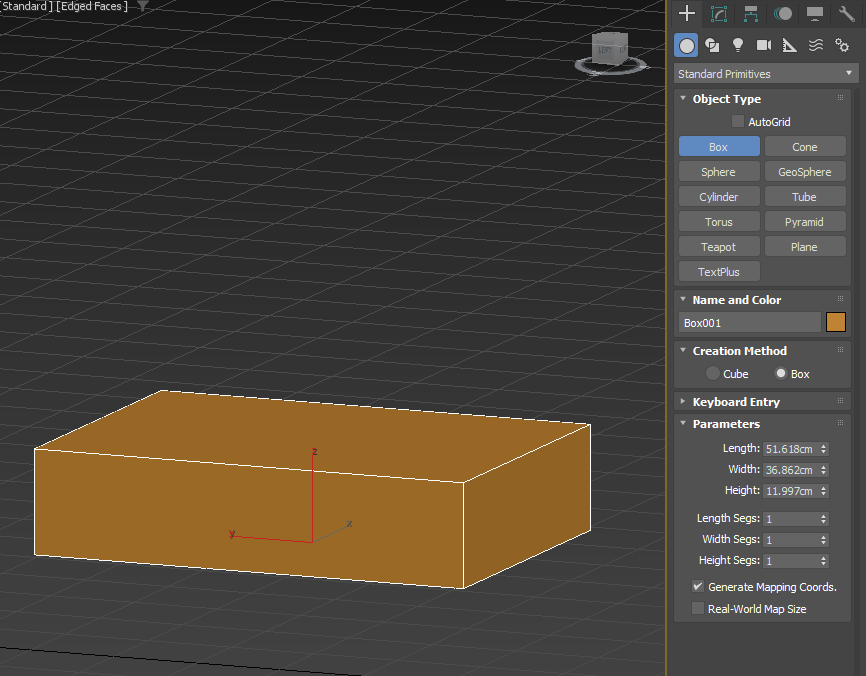Open the Motion panel
Viewport: 866px width, 676px height.
click(x=782, y=13)
